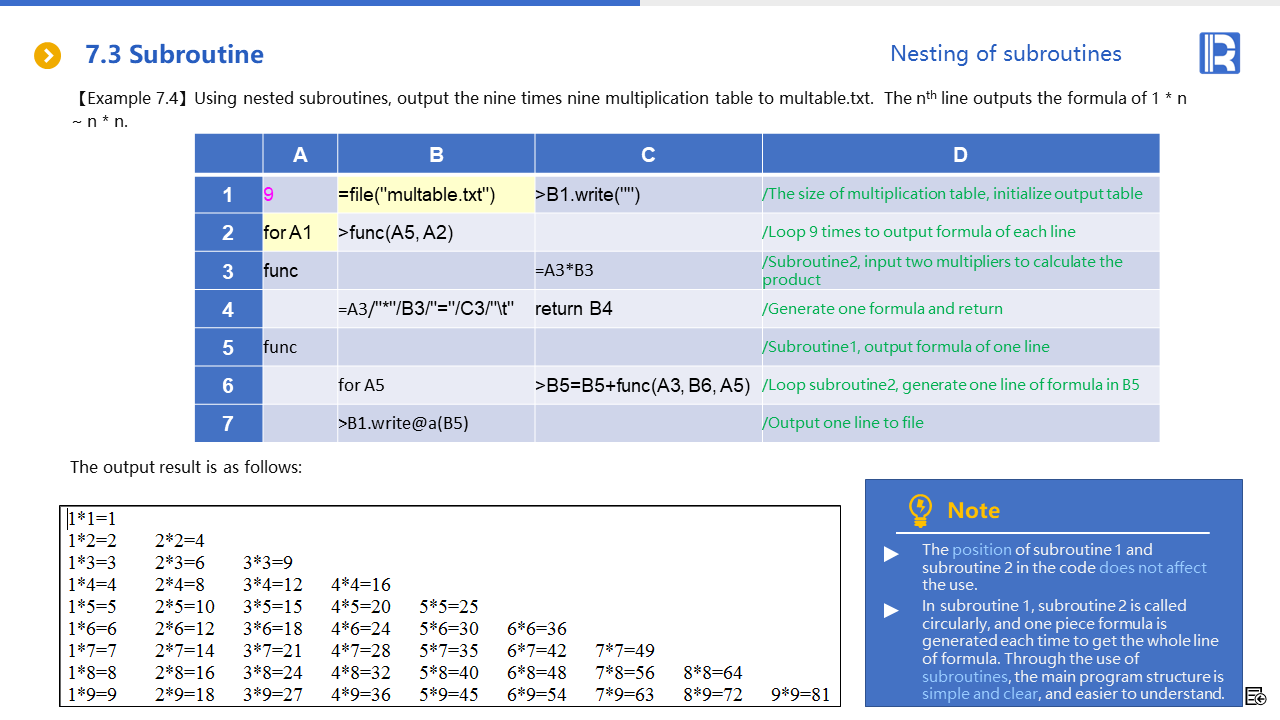Click the lightbulb icon in the Note box

(x=920, y=510)
